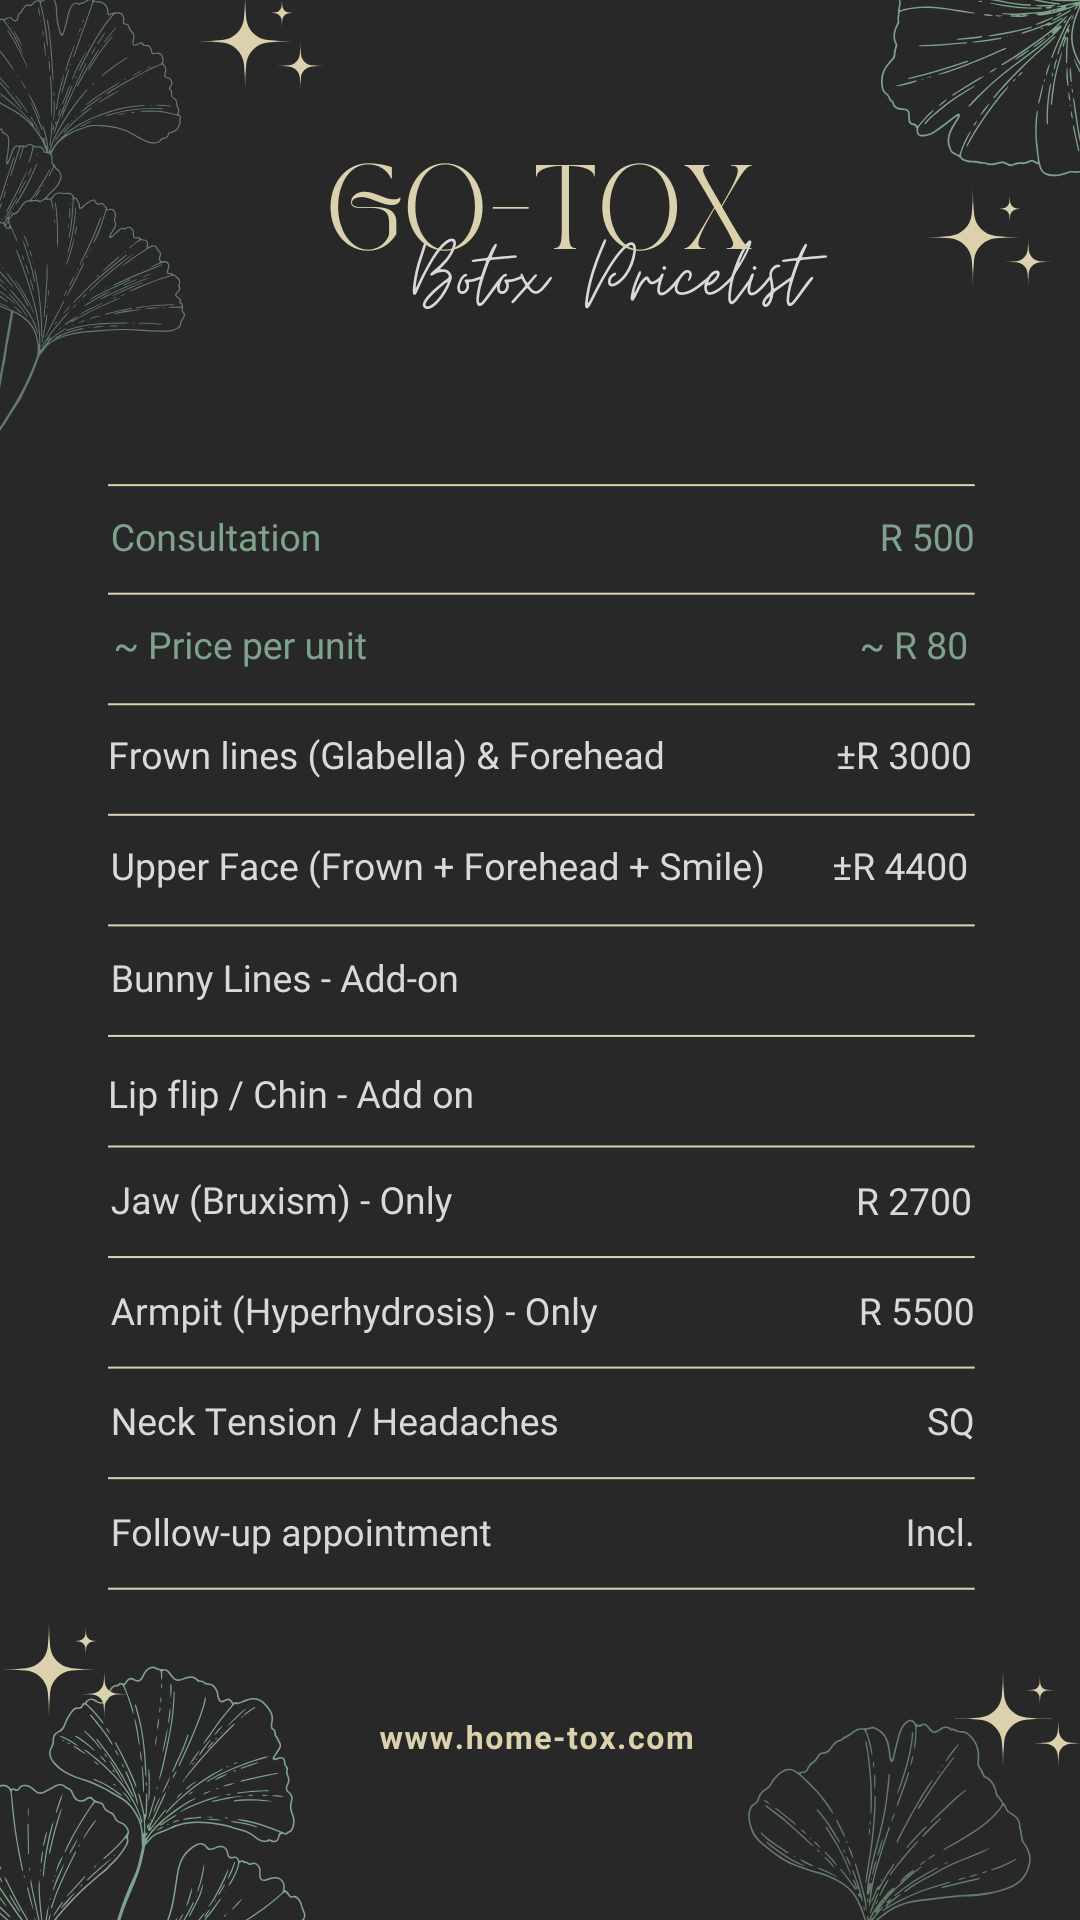This screenshot has height=1920, width=1080.
Task: Click the Botox Pricelist script heading
Action: pos(618,275)
